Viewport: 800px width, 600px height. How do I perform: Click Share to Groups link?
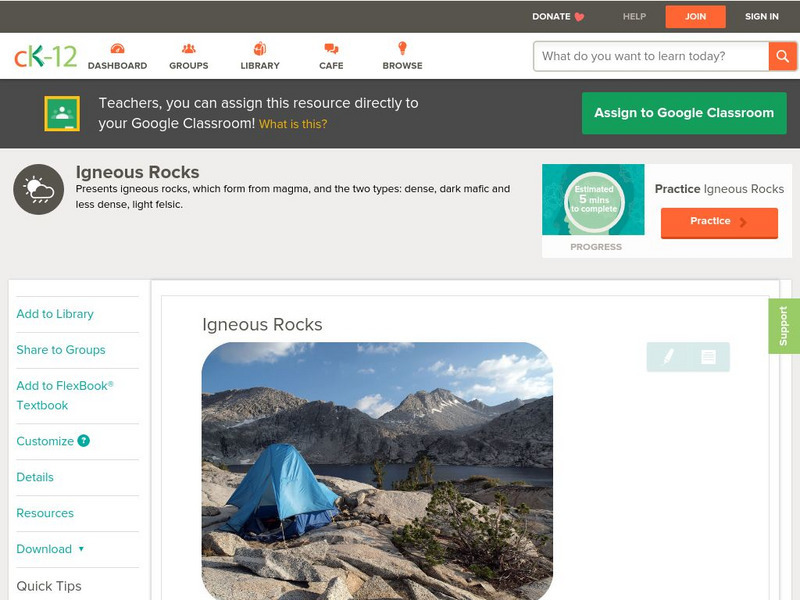click(61, 350)
